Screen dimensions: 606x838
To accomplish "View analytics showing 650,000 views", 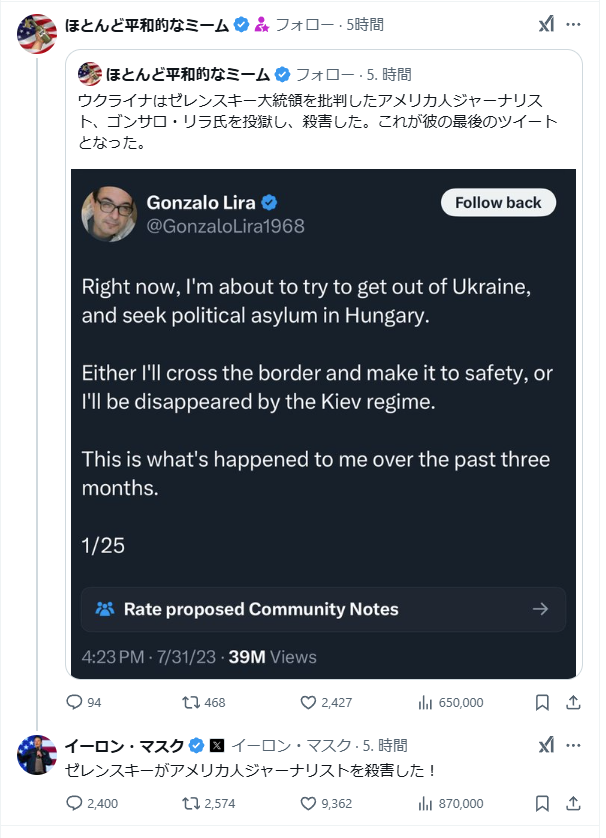I will pos(424,703).
